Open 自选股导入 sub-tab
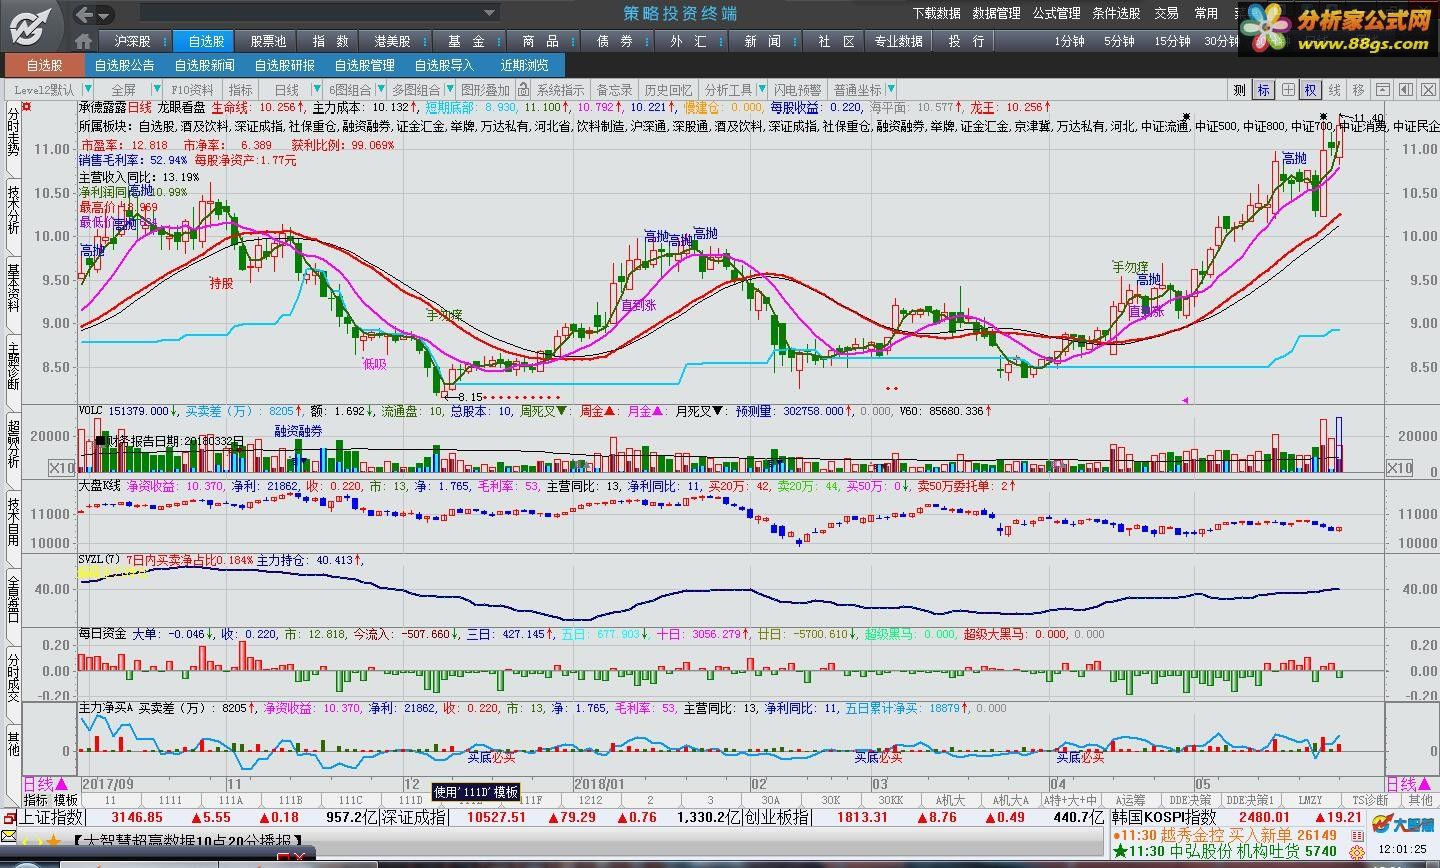 [x=444, y=65]
